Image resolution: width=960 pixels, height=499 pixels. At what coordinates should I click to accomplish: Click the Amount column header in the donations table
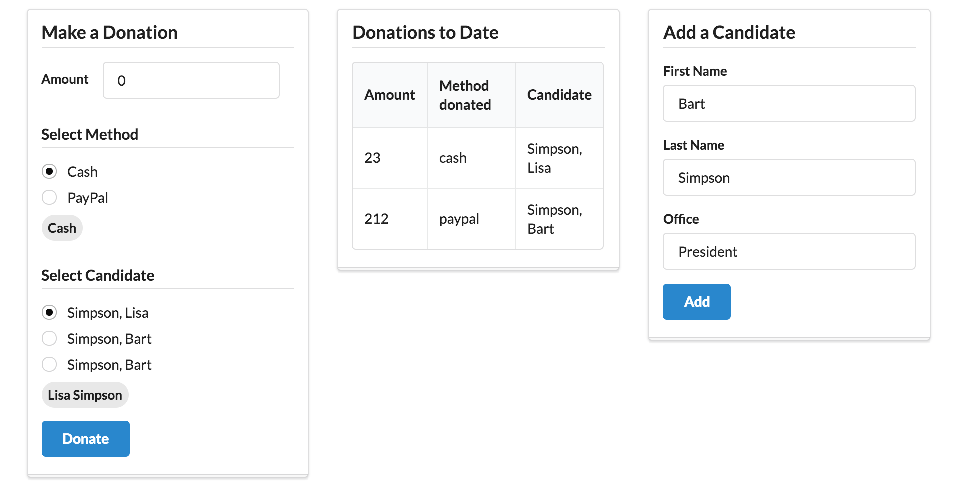coord(389,95)
